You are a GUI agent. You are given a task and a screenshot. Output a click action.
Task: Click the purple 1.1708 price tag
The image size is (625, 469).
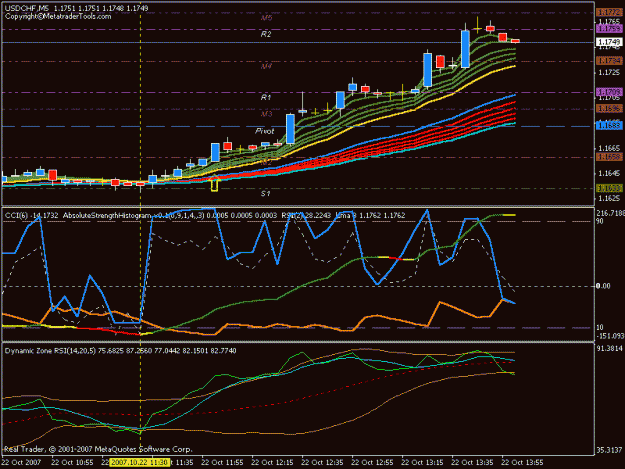[x=609, y=92]
